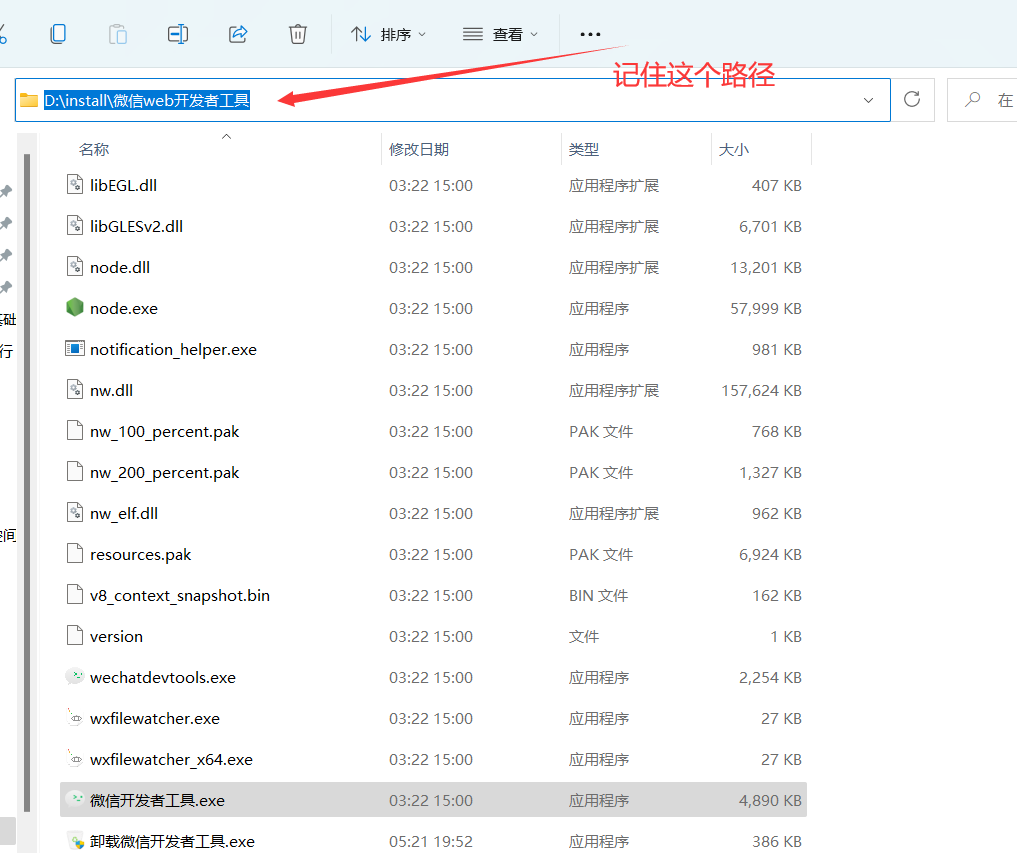Open the 排序 sort dropdown
The width and height of the screenshot is (1017, 853).
pyautogui.click(x=388, y=34)
